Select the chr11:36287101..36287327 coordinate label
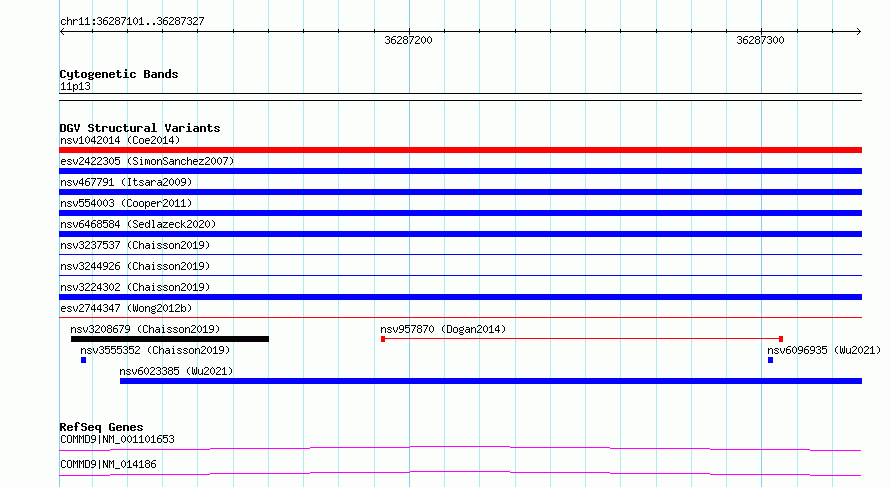 point(132,21)
